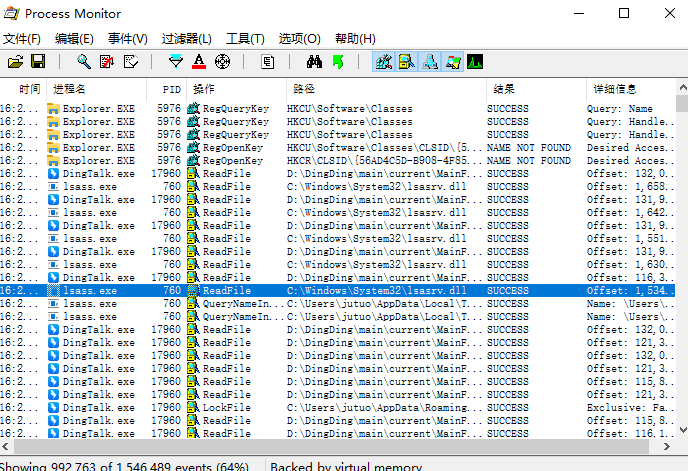Toggle Show Network Activity toolbar button

430,61
